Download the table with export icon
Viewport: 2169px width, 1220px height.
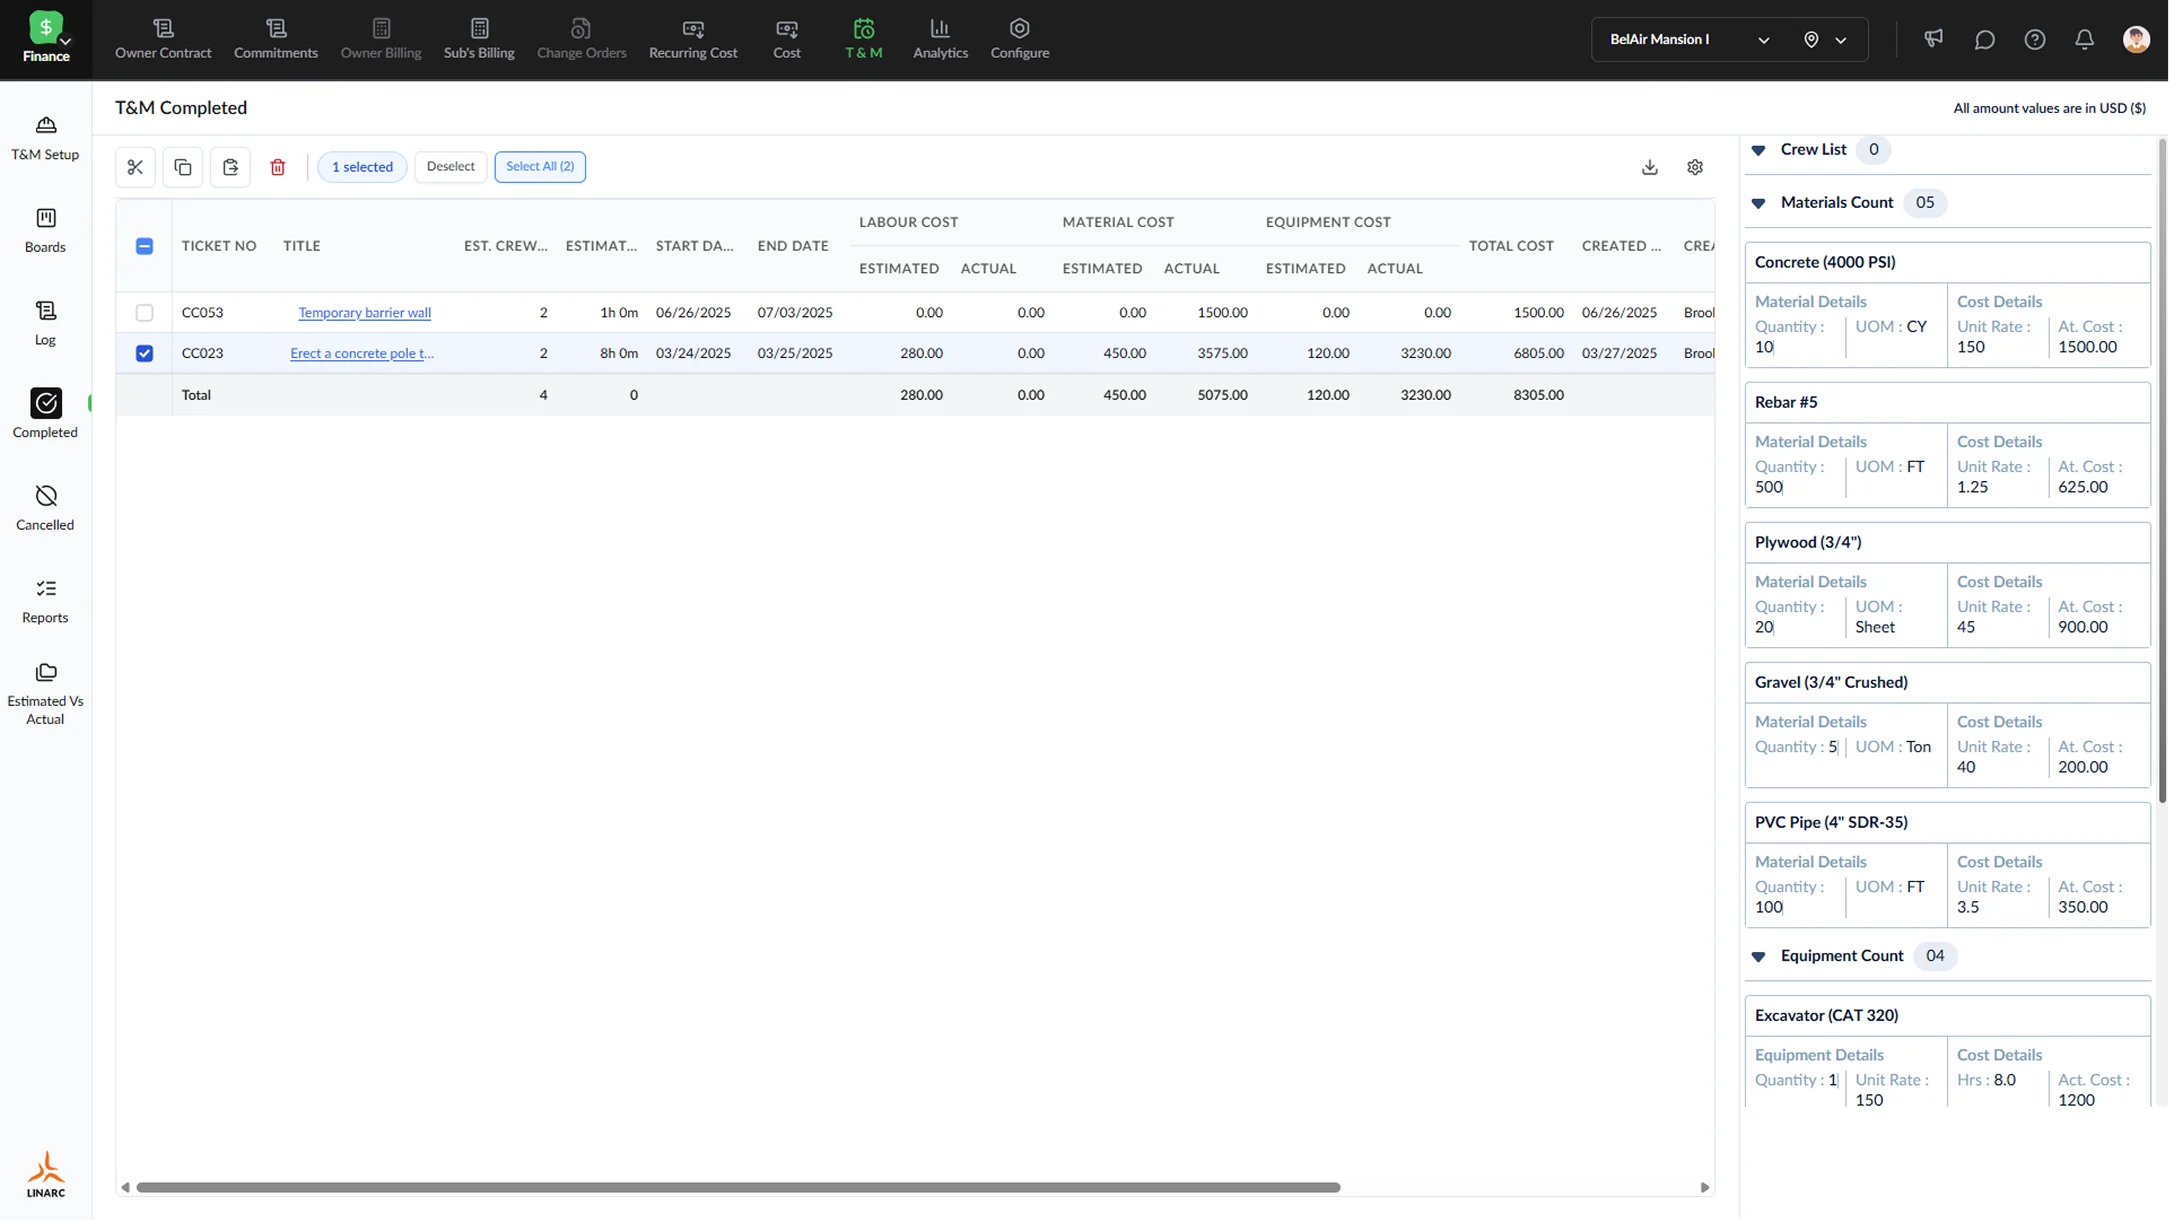[1649, 167]
